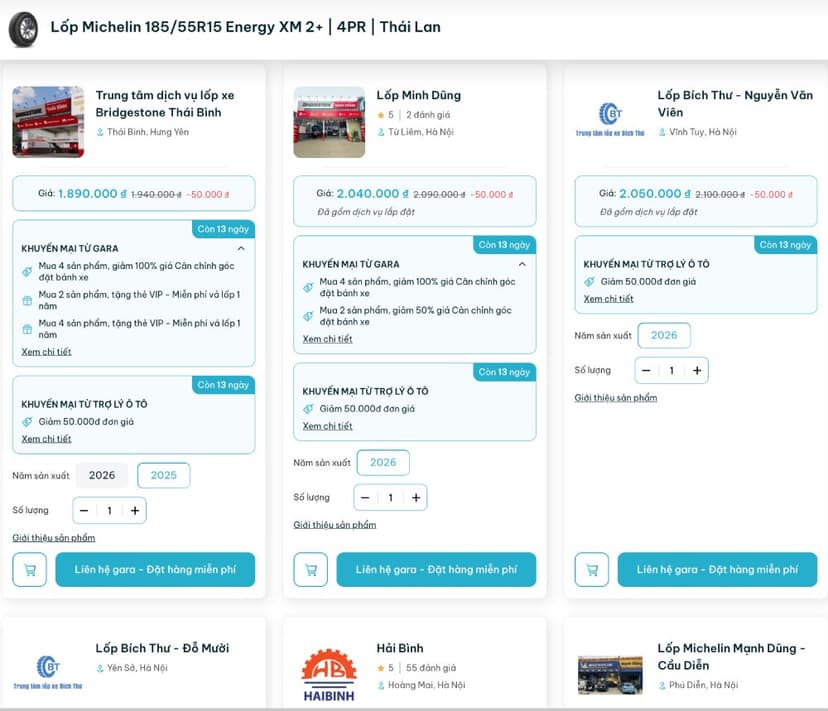
Task: Open shop title Lốp Minh Dũng
Action: click(x=419, y=95)
